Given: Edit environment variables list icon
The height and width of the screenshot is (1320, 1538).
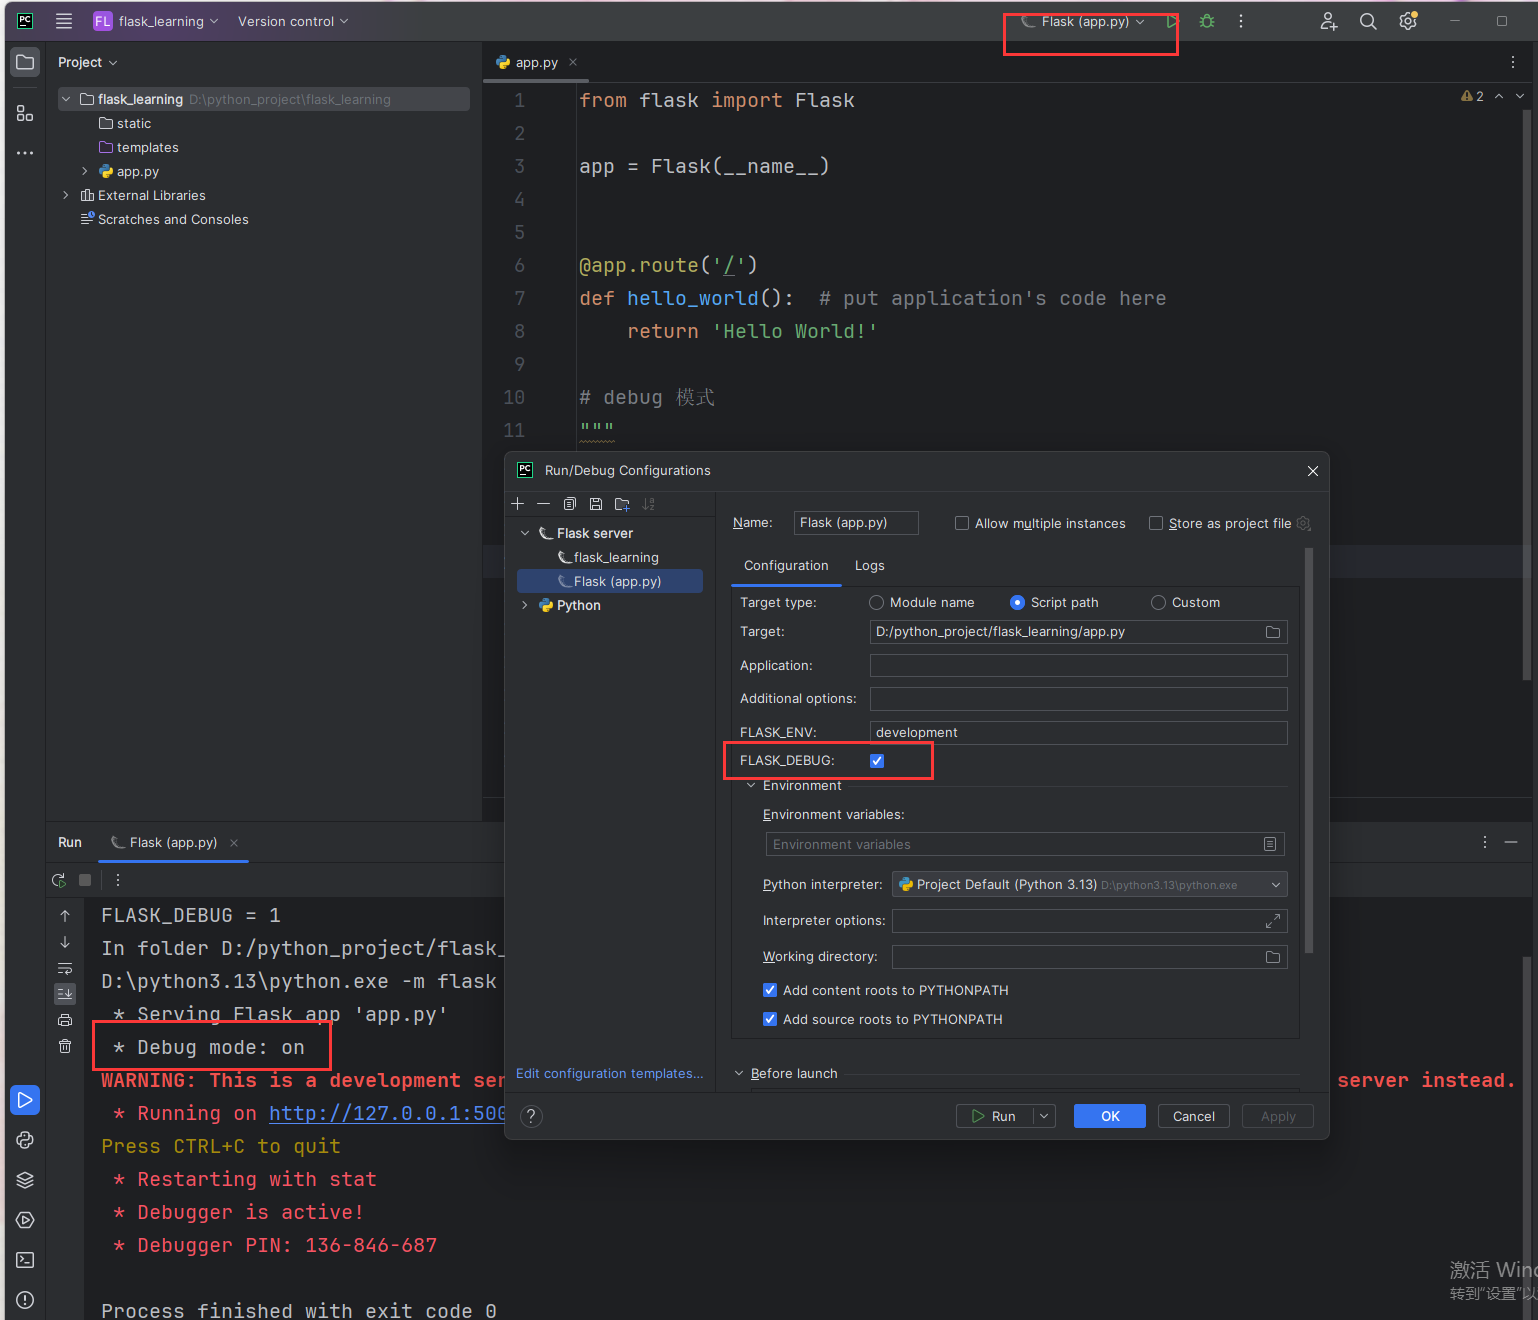Looking at the screenshot, I should tap(1270, 844).
